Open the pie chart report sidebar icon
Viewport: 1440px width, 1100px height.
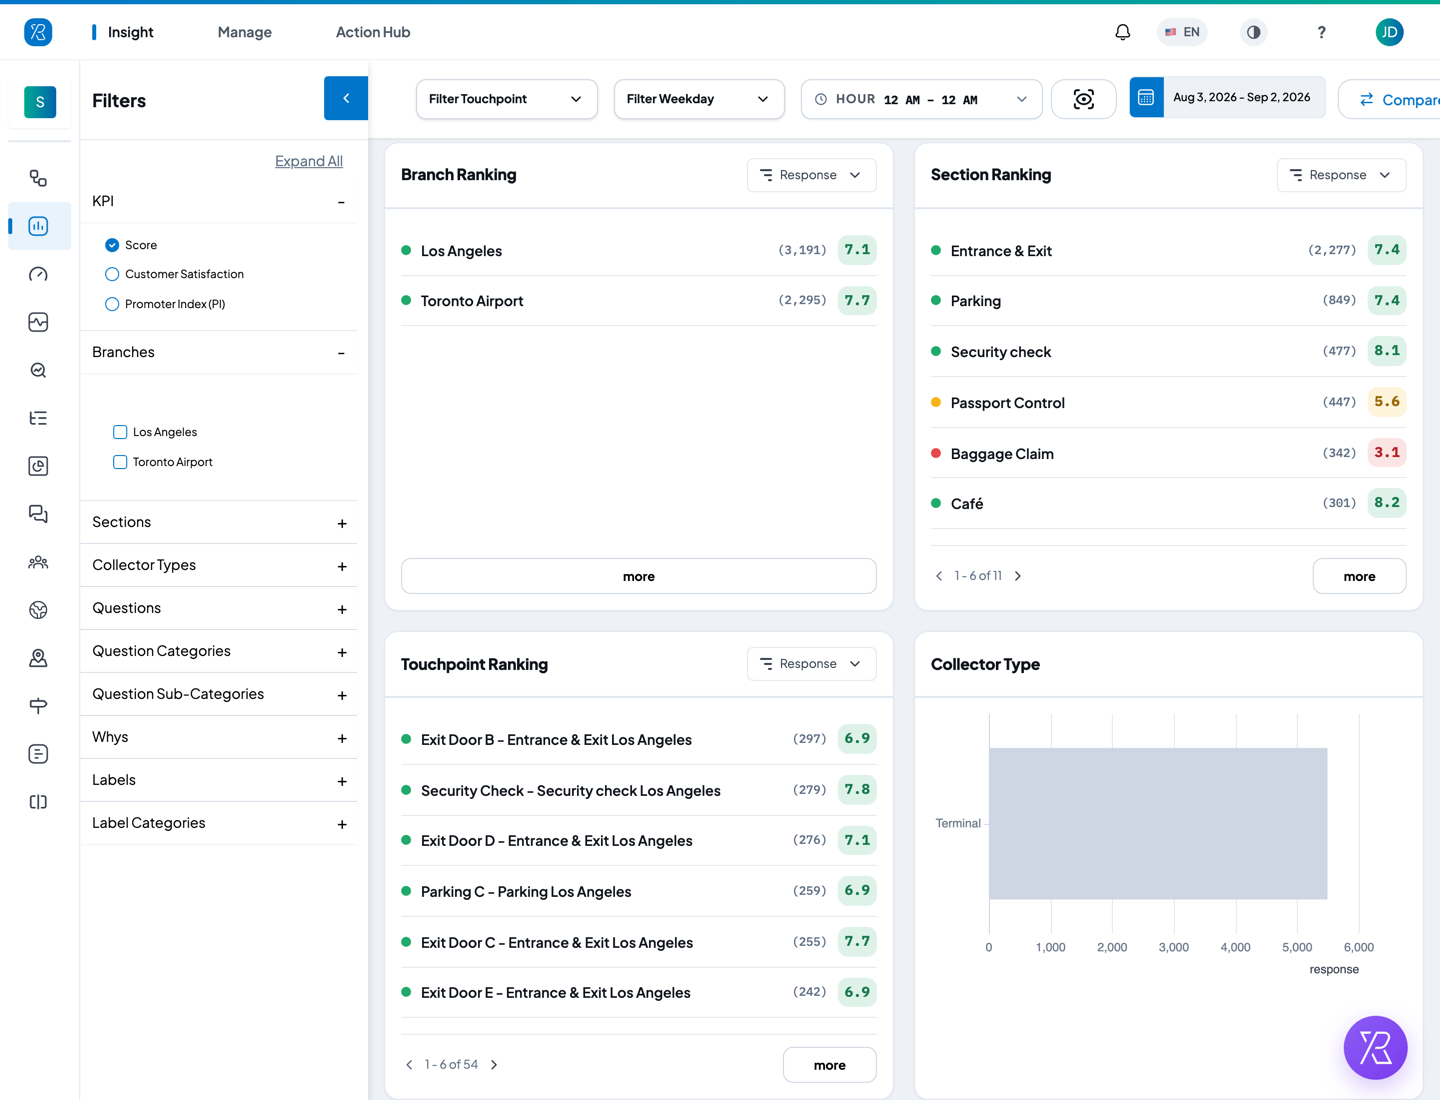38,466
